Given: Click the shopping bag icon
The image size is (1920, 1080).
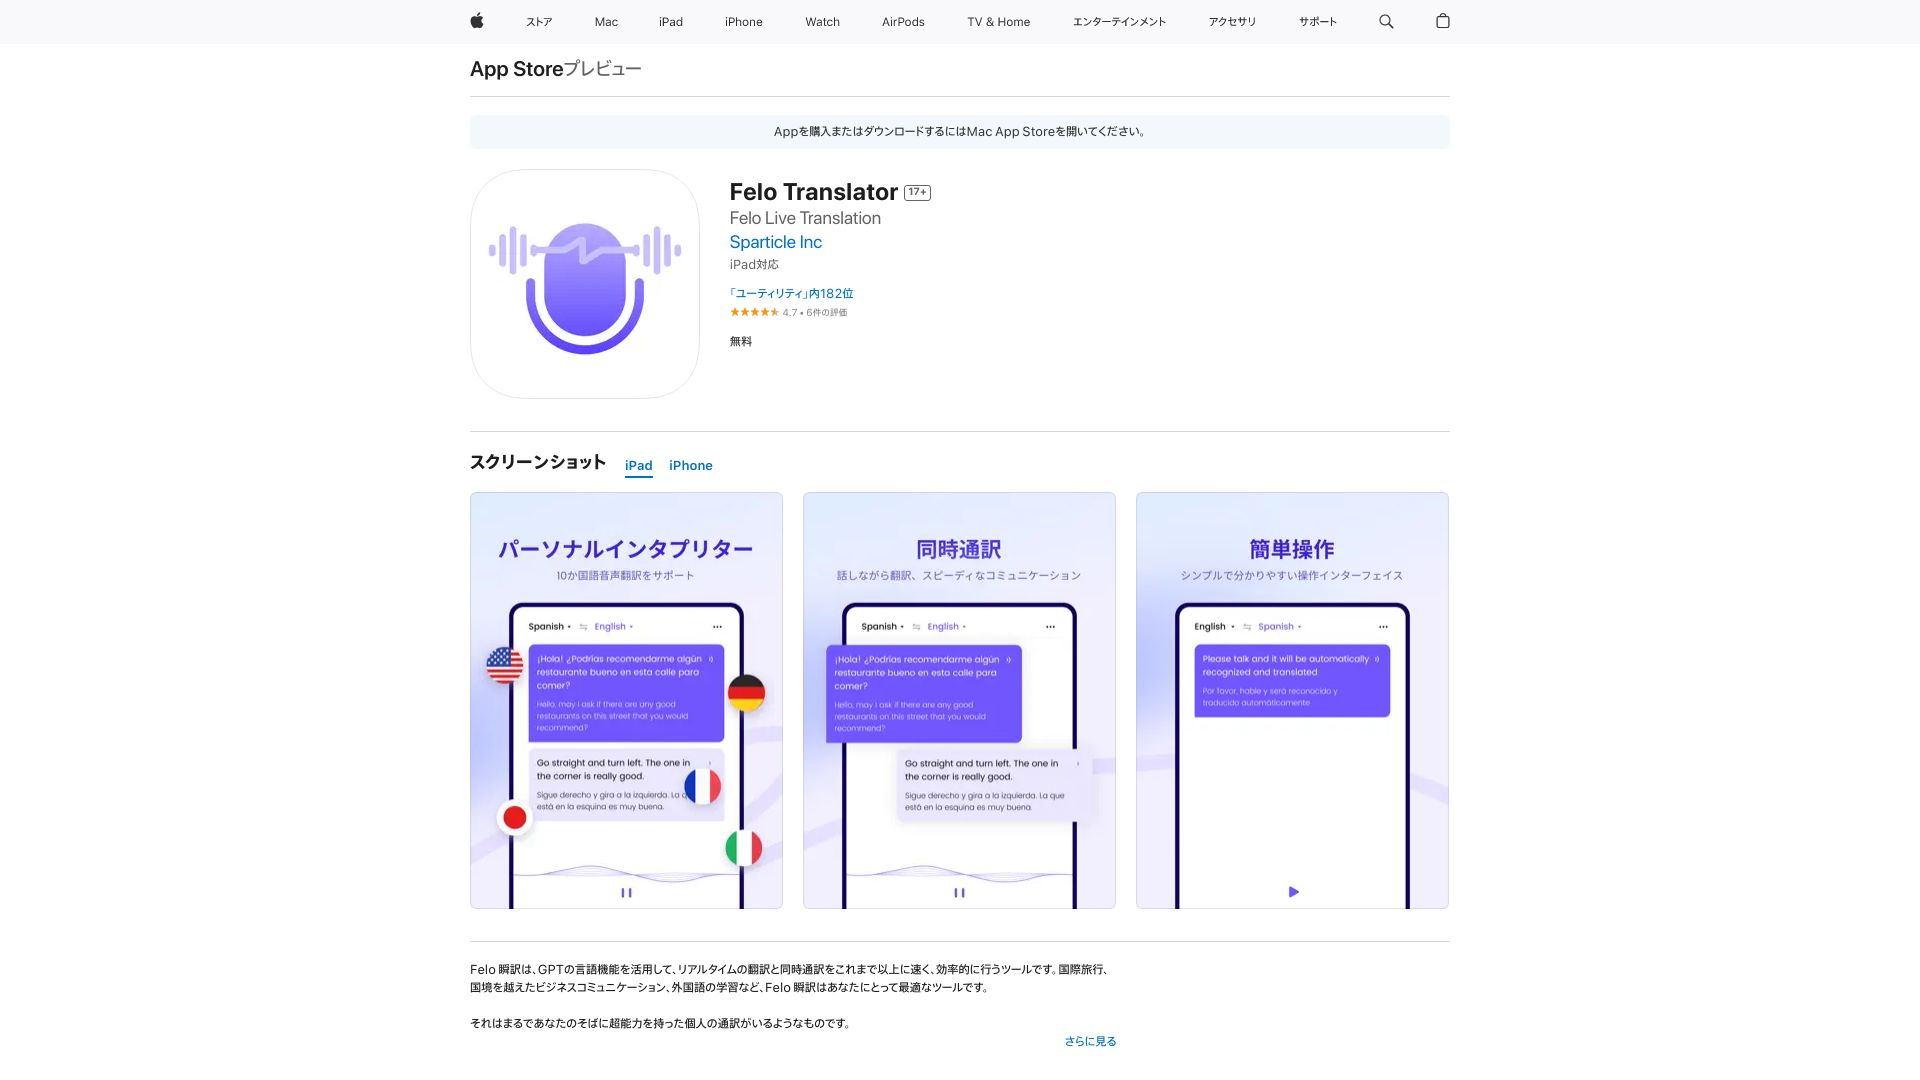Looking at the screenshot, I should pos(1443,21).
